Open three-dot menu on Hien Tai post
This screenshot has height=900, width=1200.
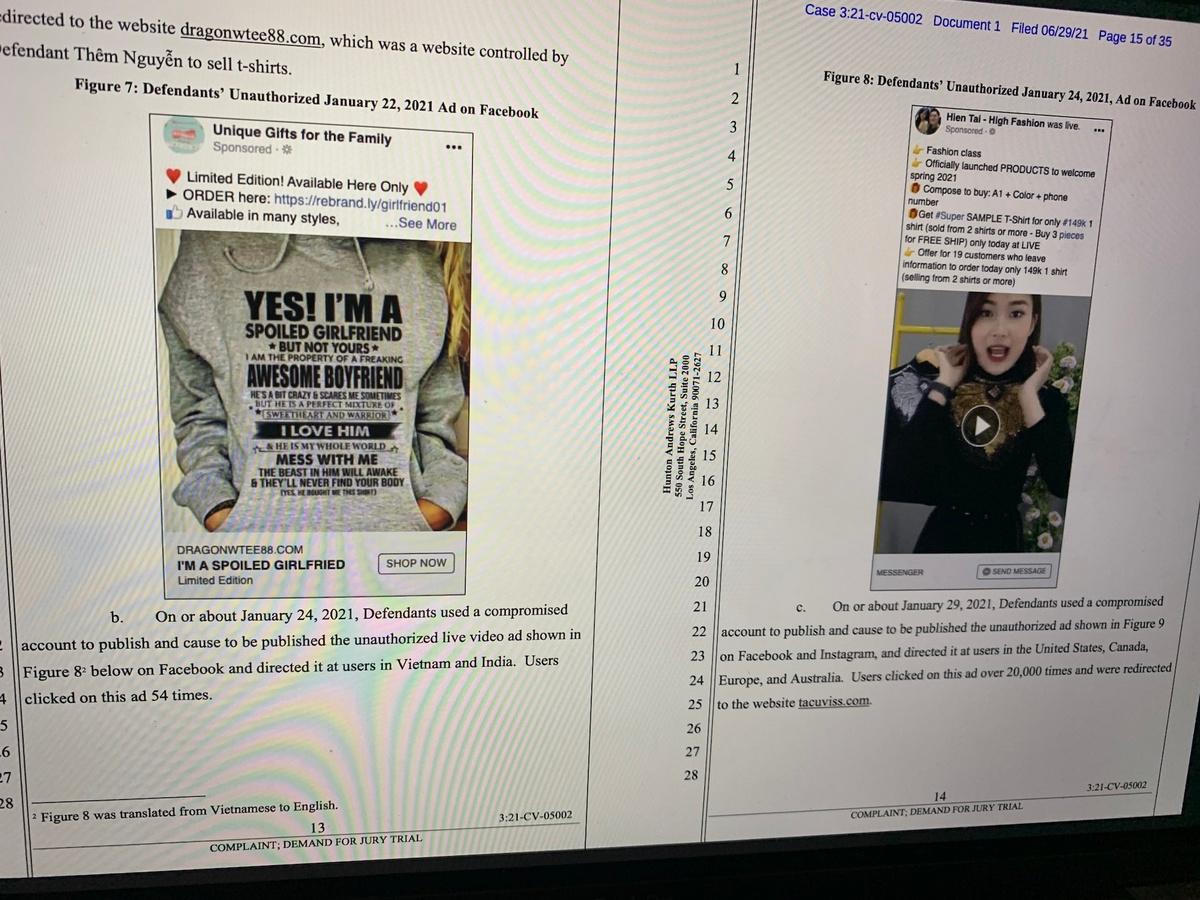1098,130
